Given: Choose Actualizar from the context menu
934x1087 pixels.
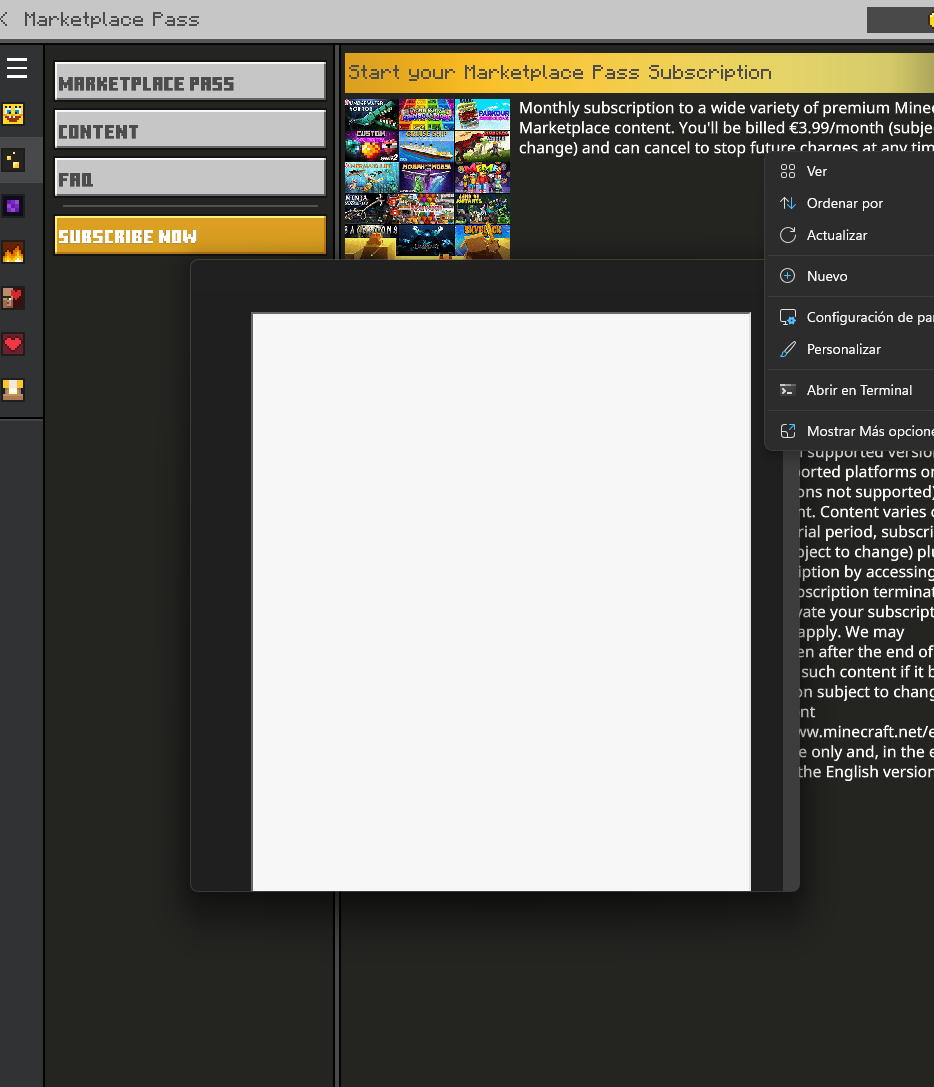Looking at the screenshot, I should click(851, 235).
